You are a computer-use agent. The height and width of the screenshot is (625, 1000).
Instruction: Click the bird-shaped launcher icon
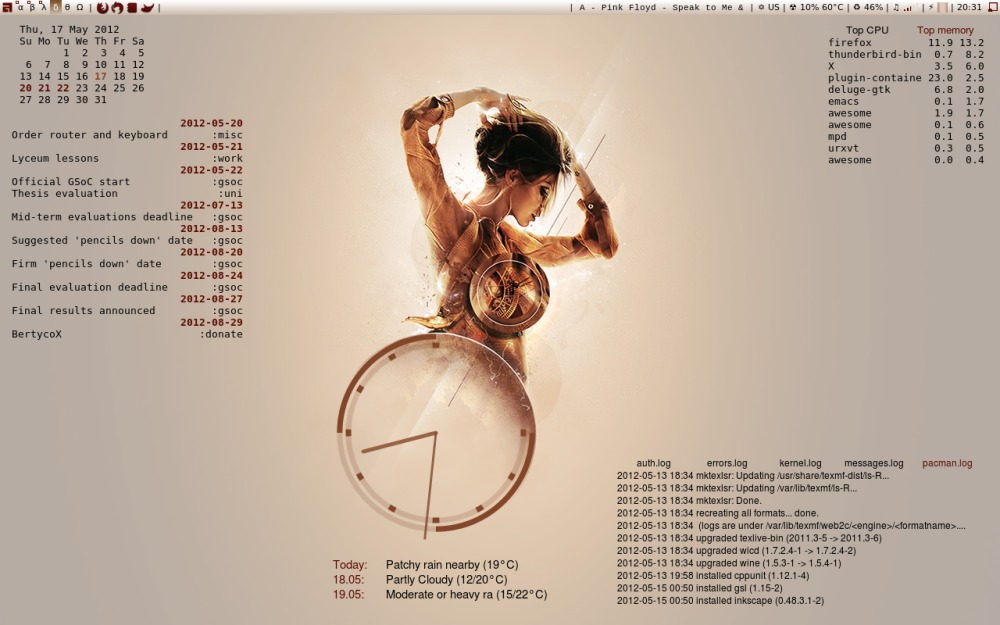148,8
